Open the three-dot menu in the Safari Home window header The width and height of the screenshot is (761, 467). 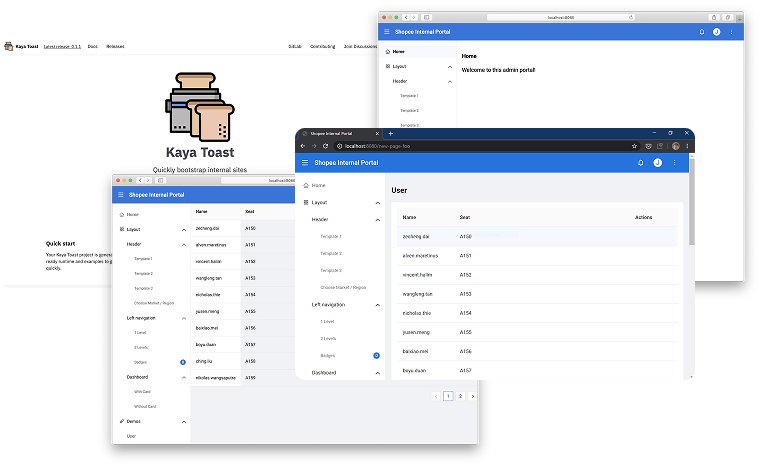(x=731, y=32)
